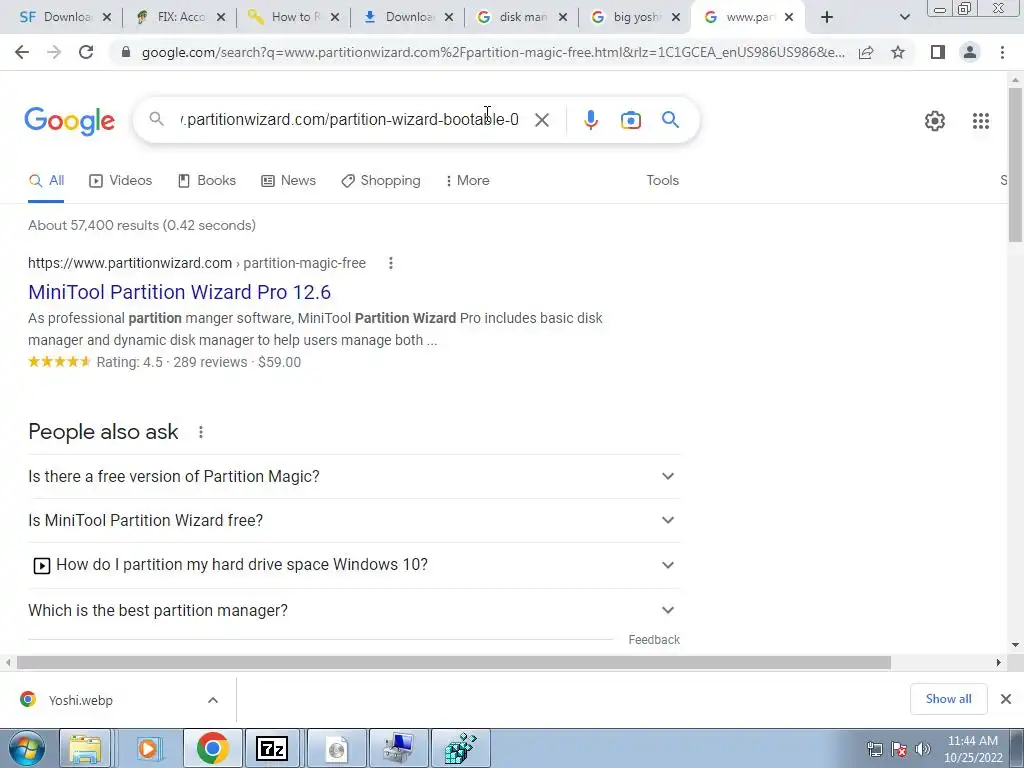Open Chrome three-dot menu

pos(1002,52)
